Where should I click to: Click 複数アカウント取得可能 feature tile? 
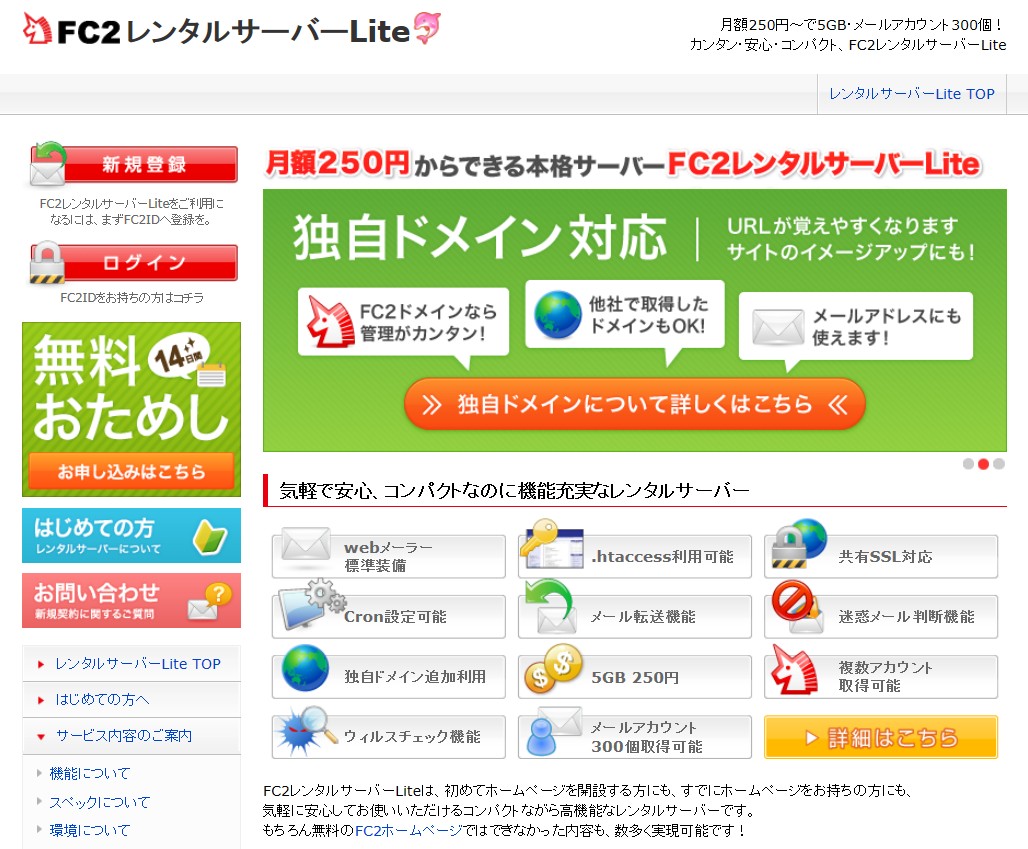pyautogui.click(x=881, y=677)
